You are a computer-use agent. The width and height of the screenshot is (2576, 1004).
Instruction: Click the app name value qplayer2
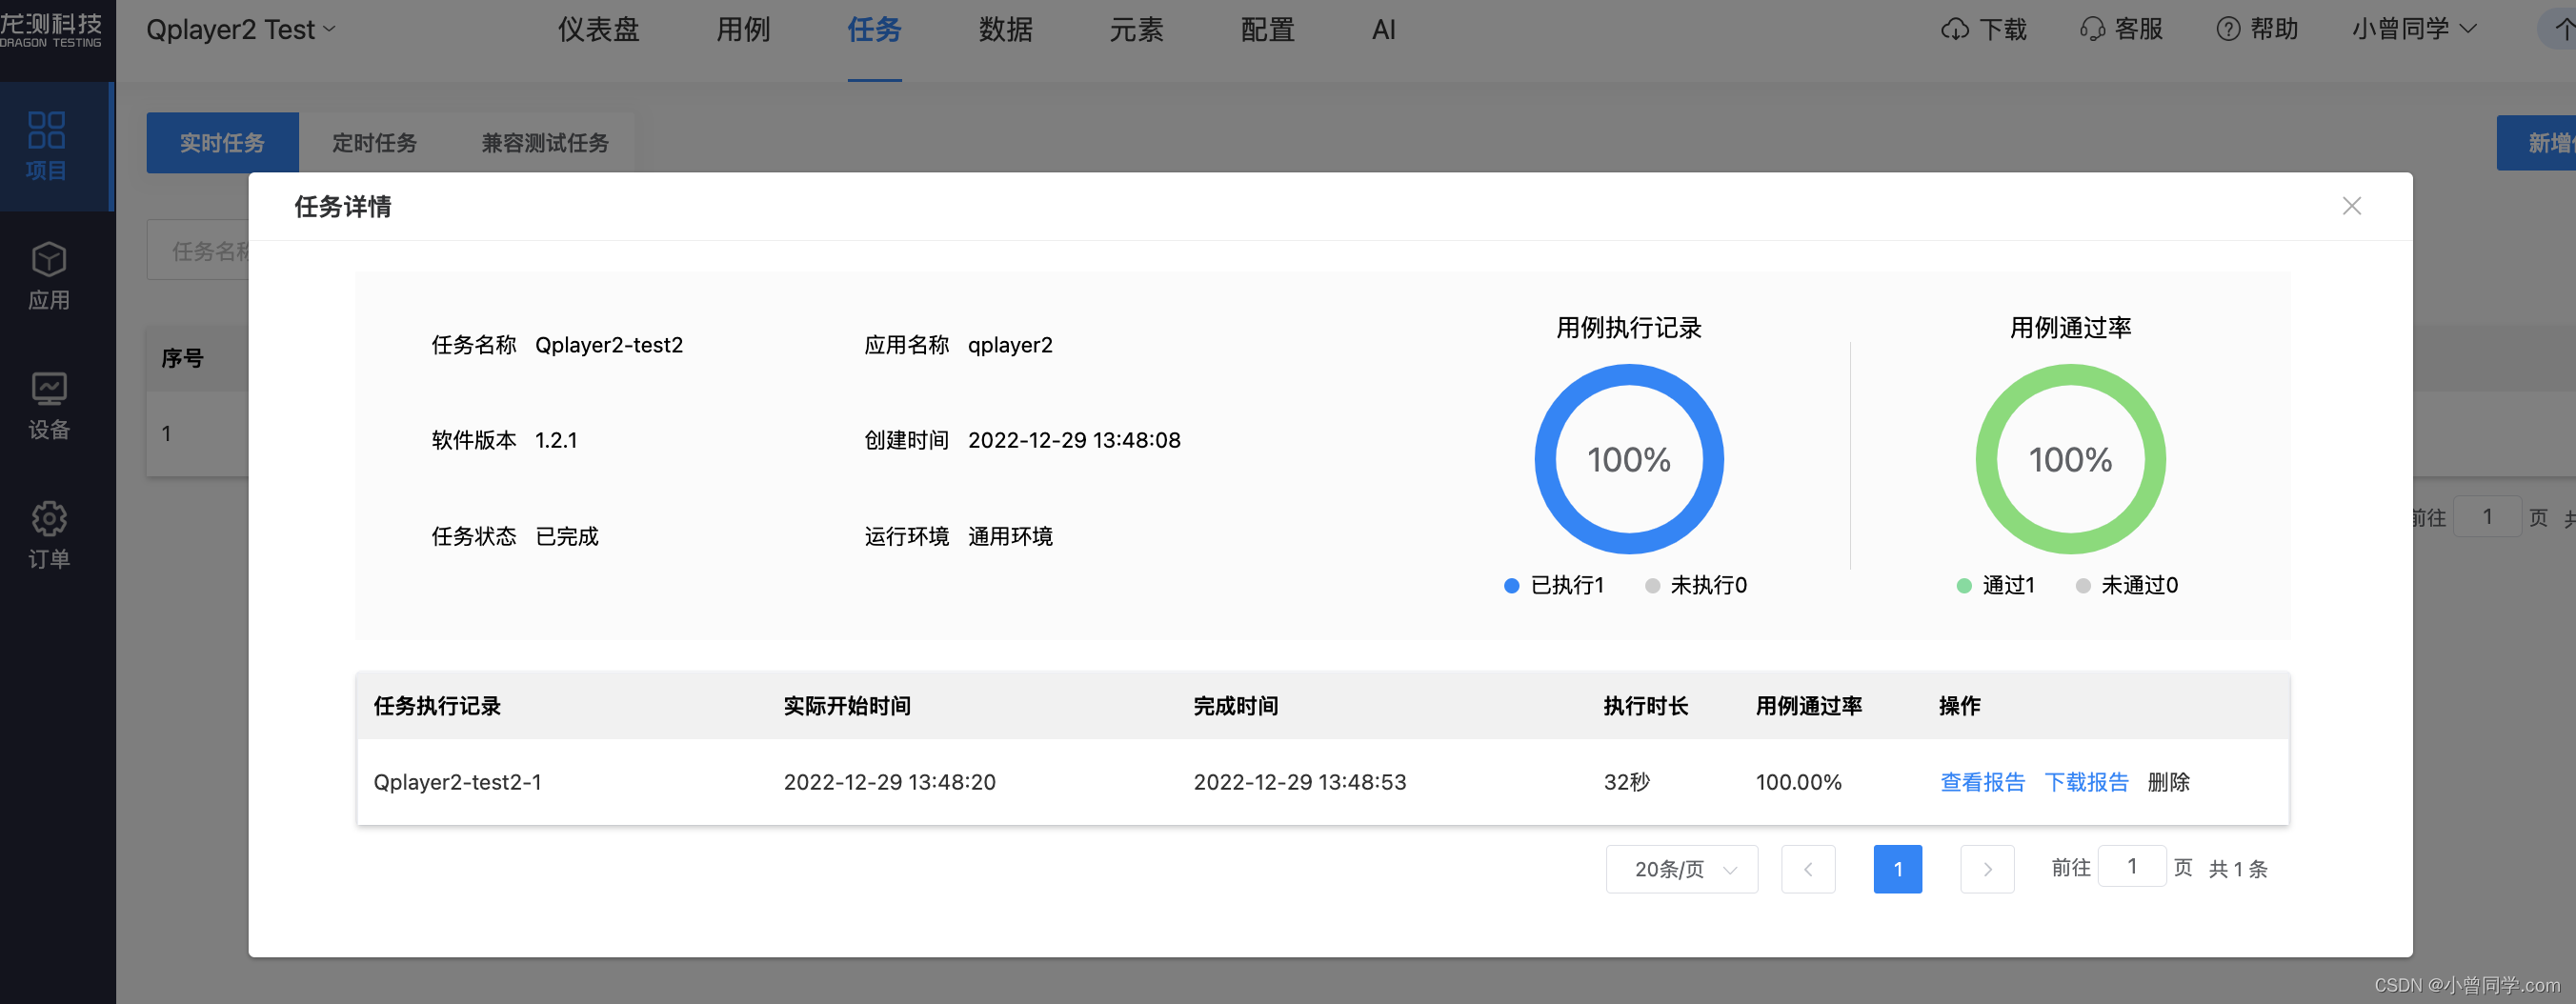coord(1010,345)
